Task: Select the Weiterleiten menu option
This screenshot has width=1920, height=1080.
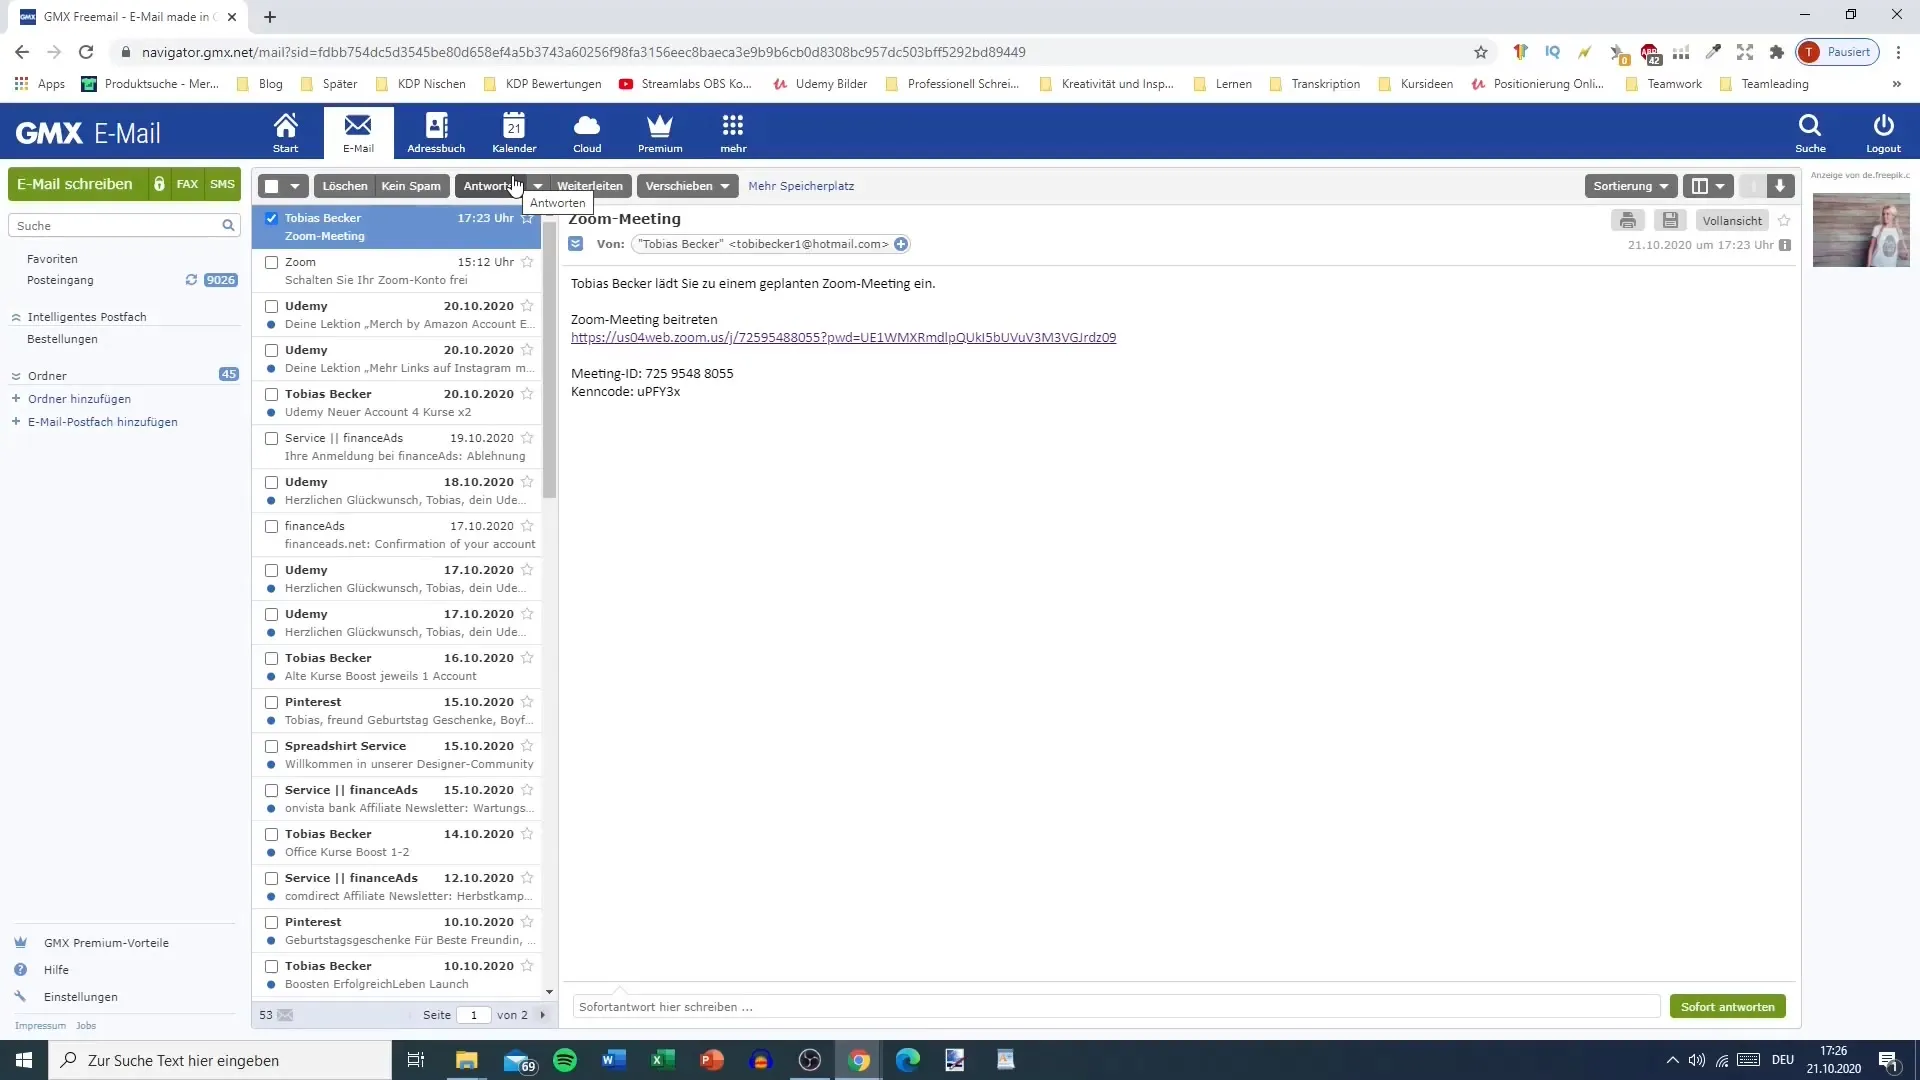Action: coord(589,185)
